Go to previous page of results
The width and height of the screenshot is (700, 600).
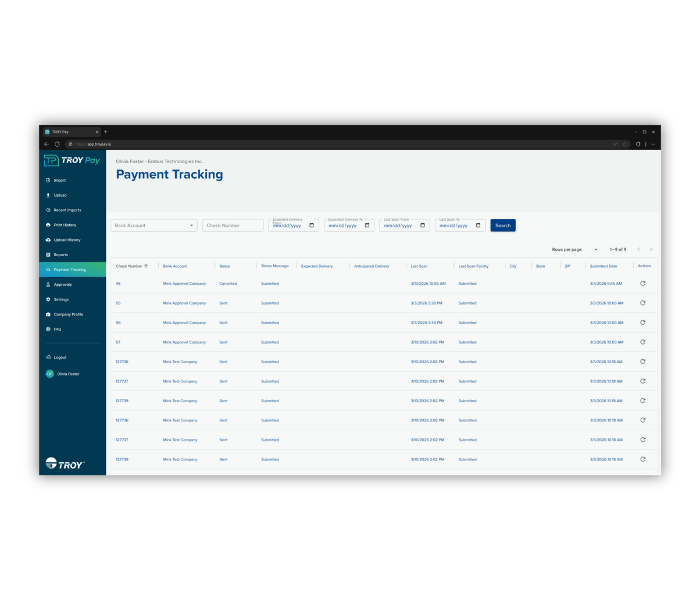point(639,249)
